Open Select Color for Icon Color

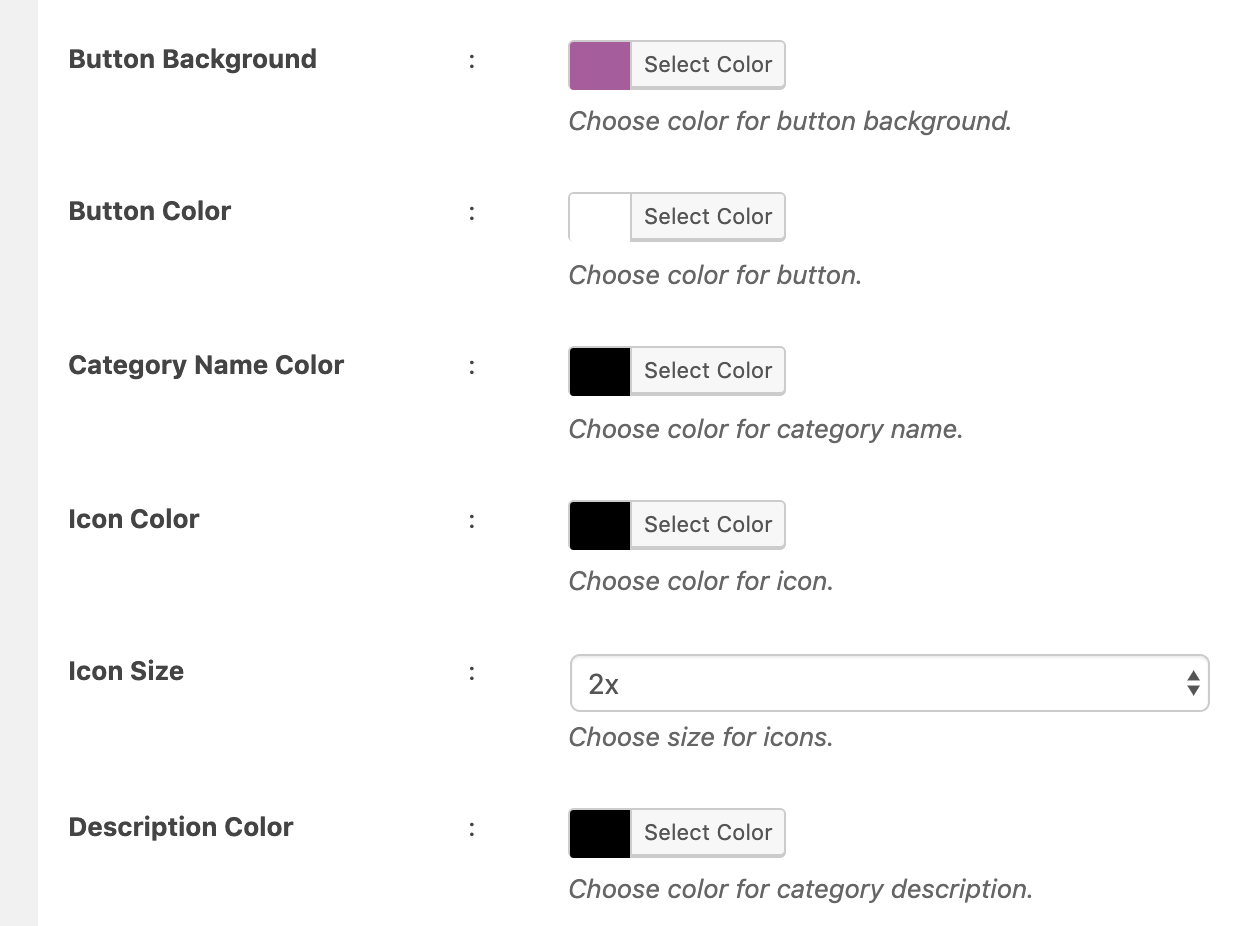[708, 525]
